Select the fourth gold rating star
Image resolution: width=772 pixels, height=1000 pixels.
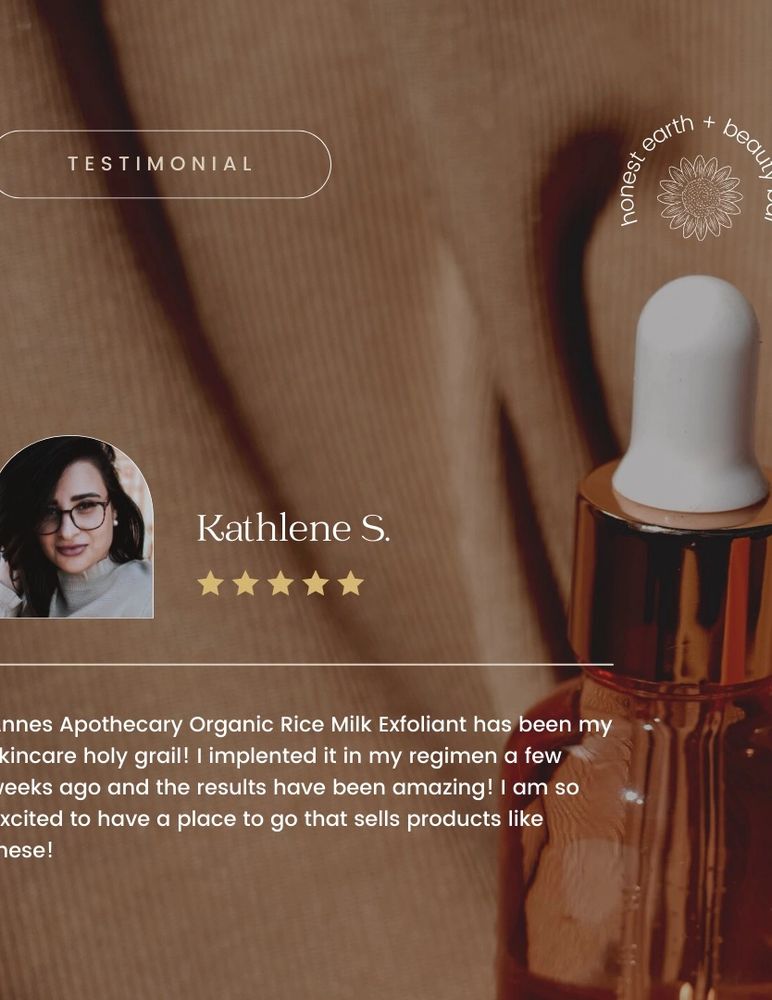[315, 583]
